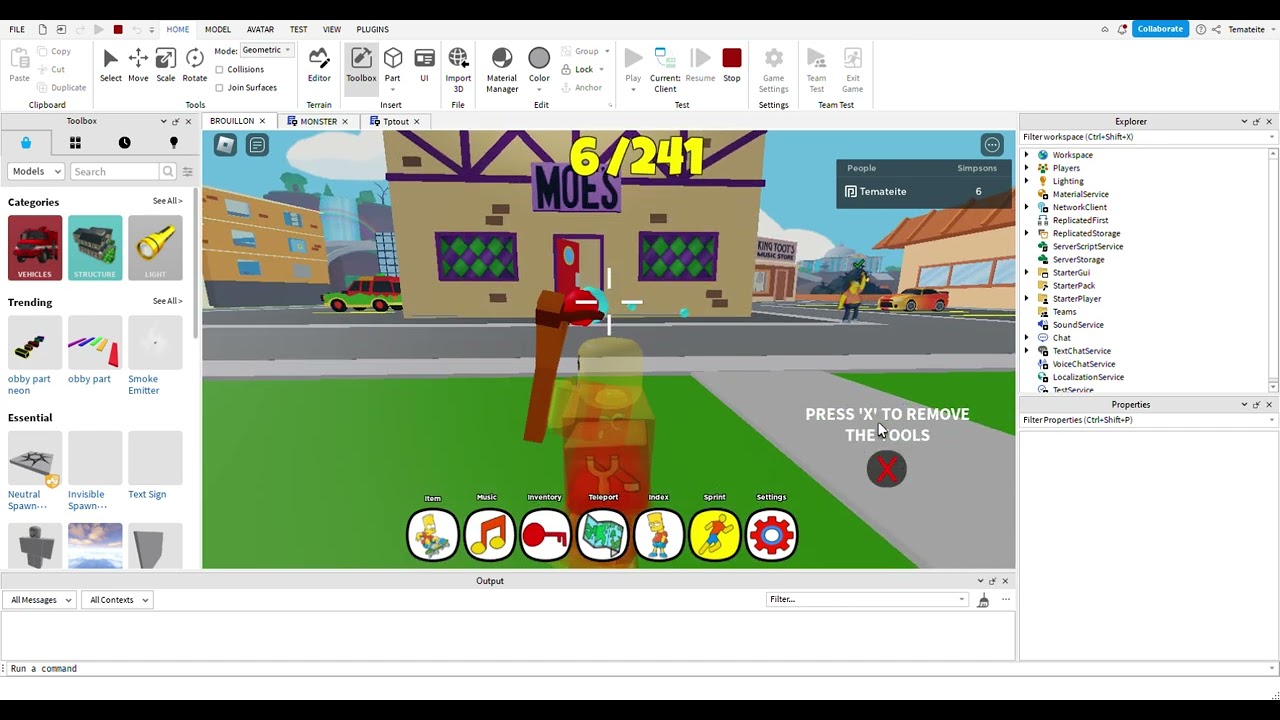Switch view via Current Client button

(665, 70)
